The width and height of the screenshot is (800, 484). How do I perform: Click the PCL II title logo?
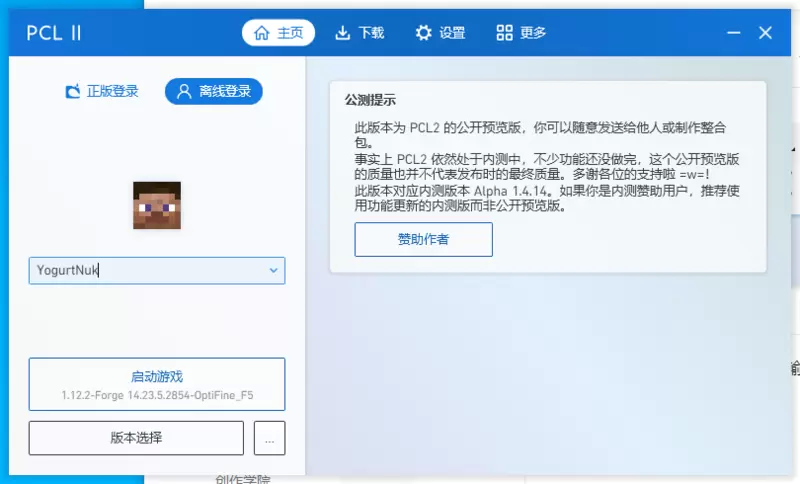click(x=54, y=33)
